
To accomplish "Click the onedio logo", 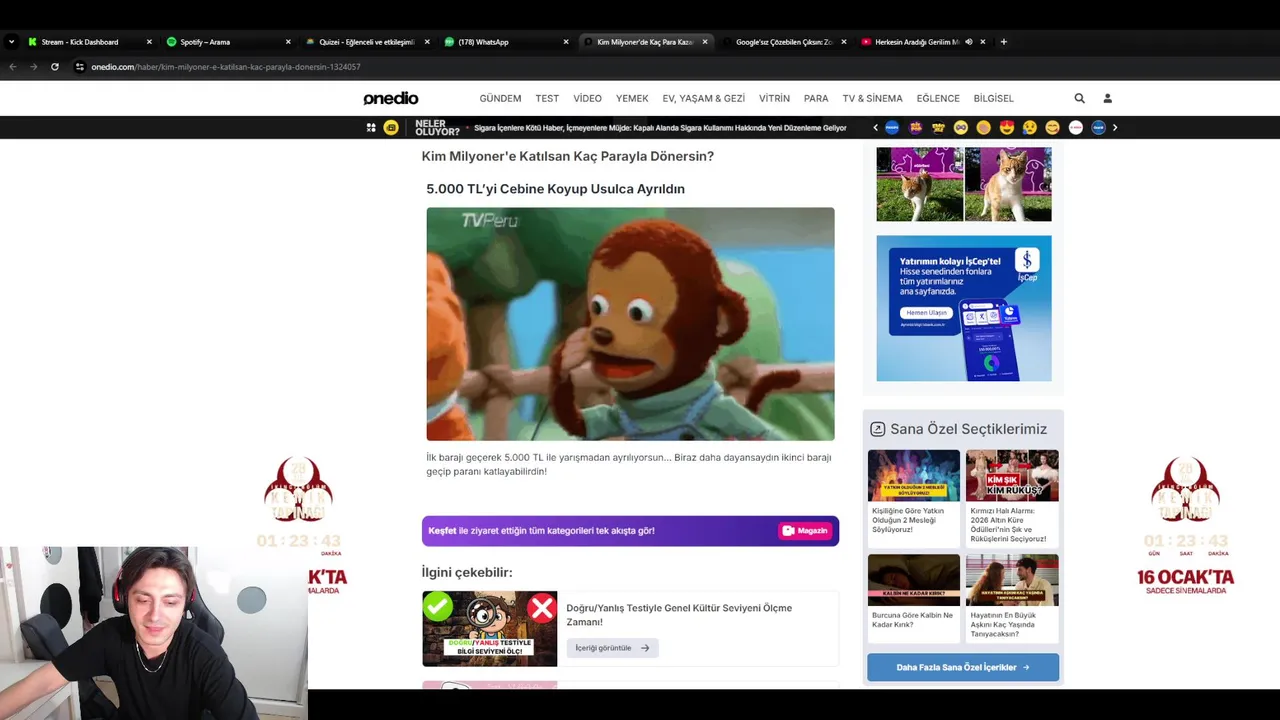I will [x=391, y=98].
